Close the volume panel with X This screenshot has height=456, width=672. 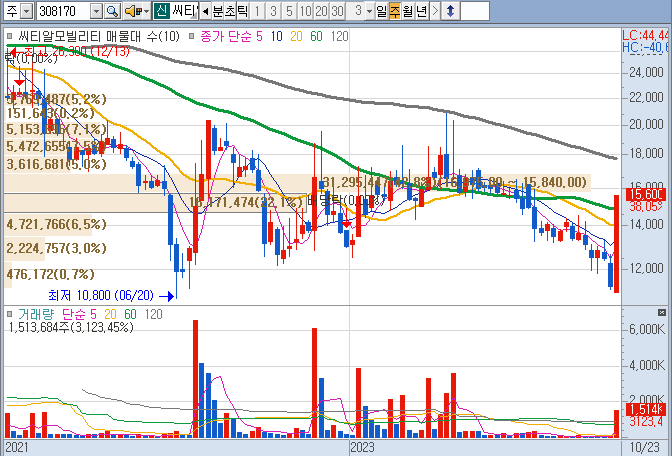[662, 312]
